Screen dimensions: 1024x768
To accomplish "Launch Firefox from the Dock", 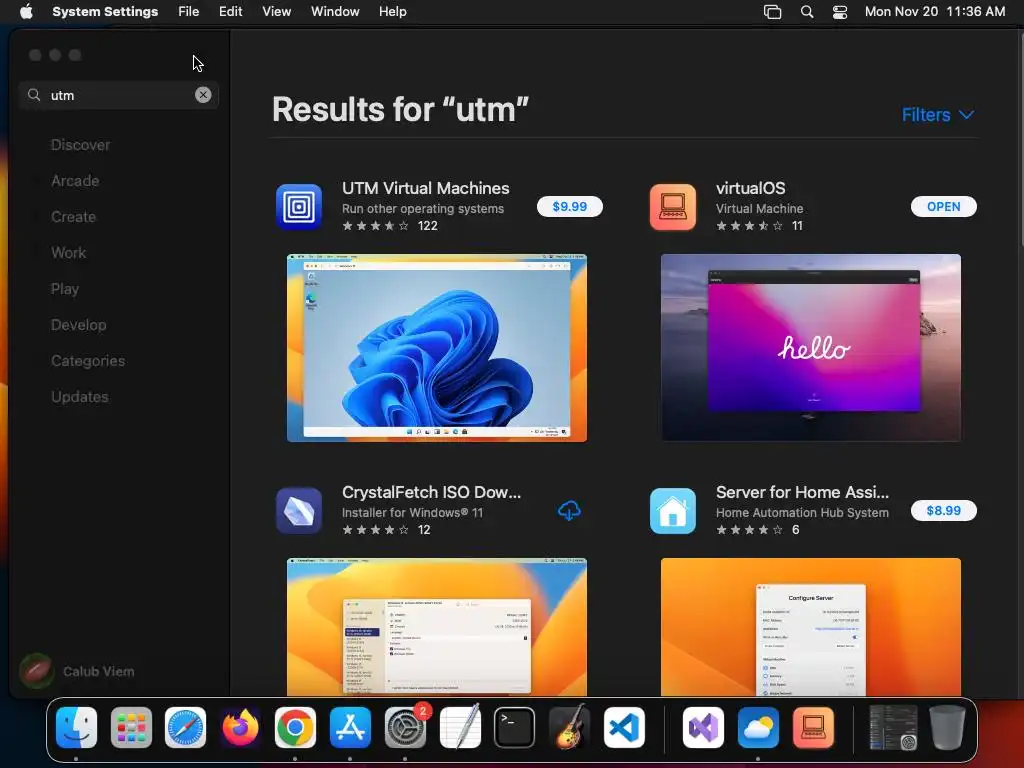I will click(x=240, y=728).
